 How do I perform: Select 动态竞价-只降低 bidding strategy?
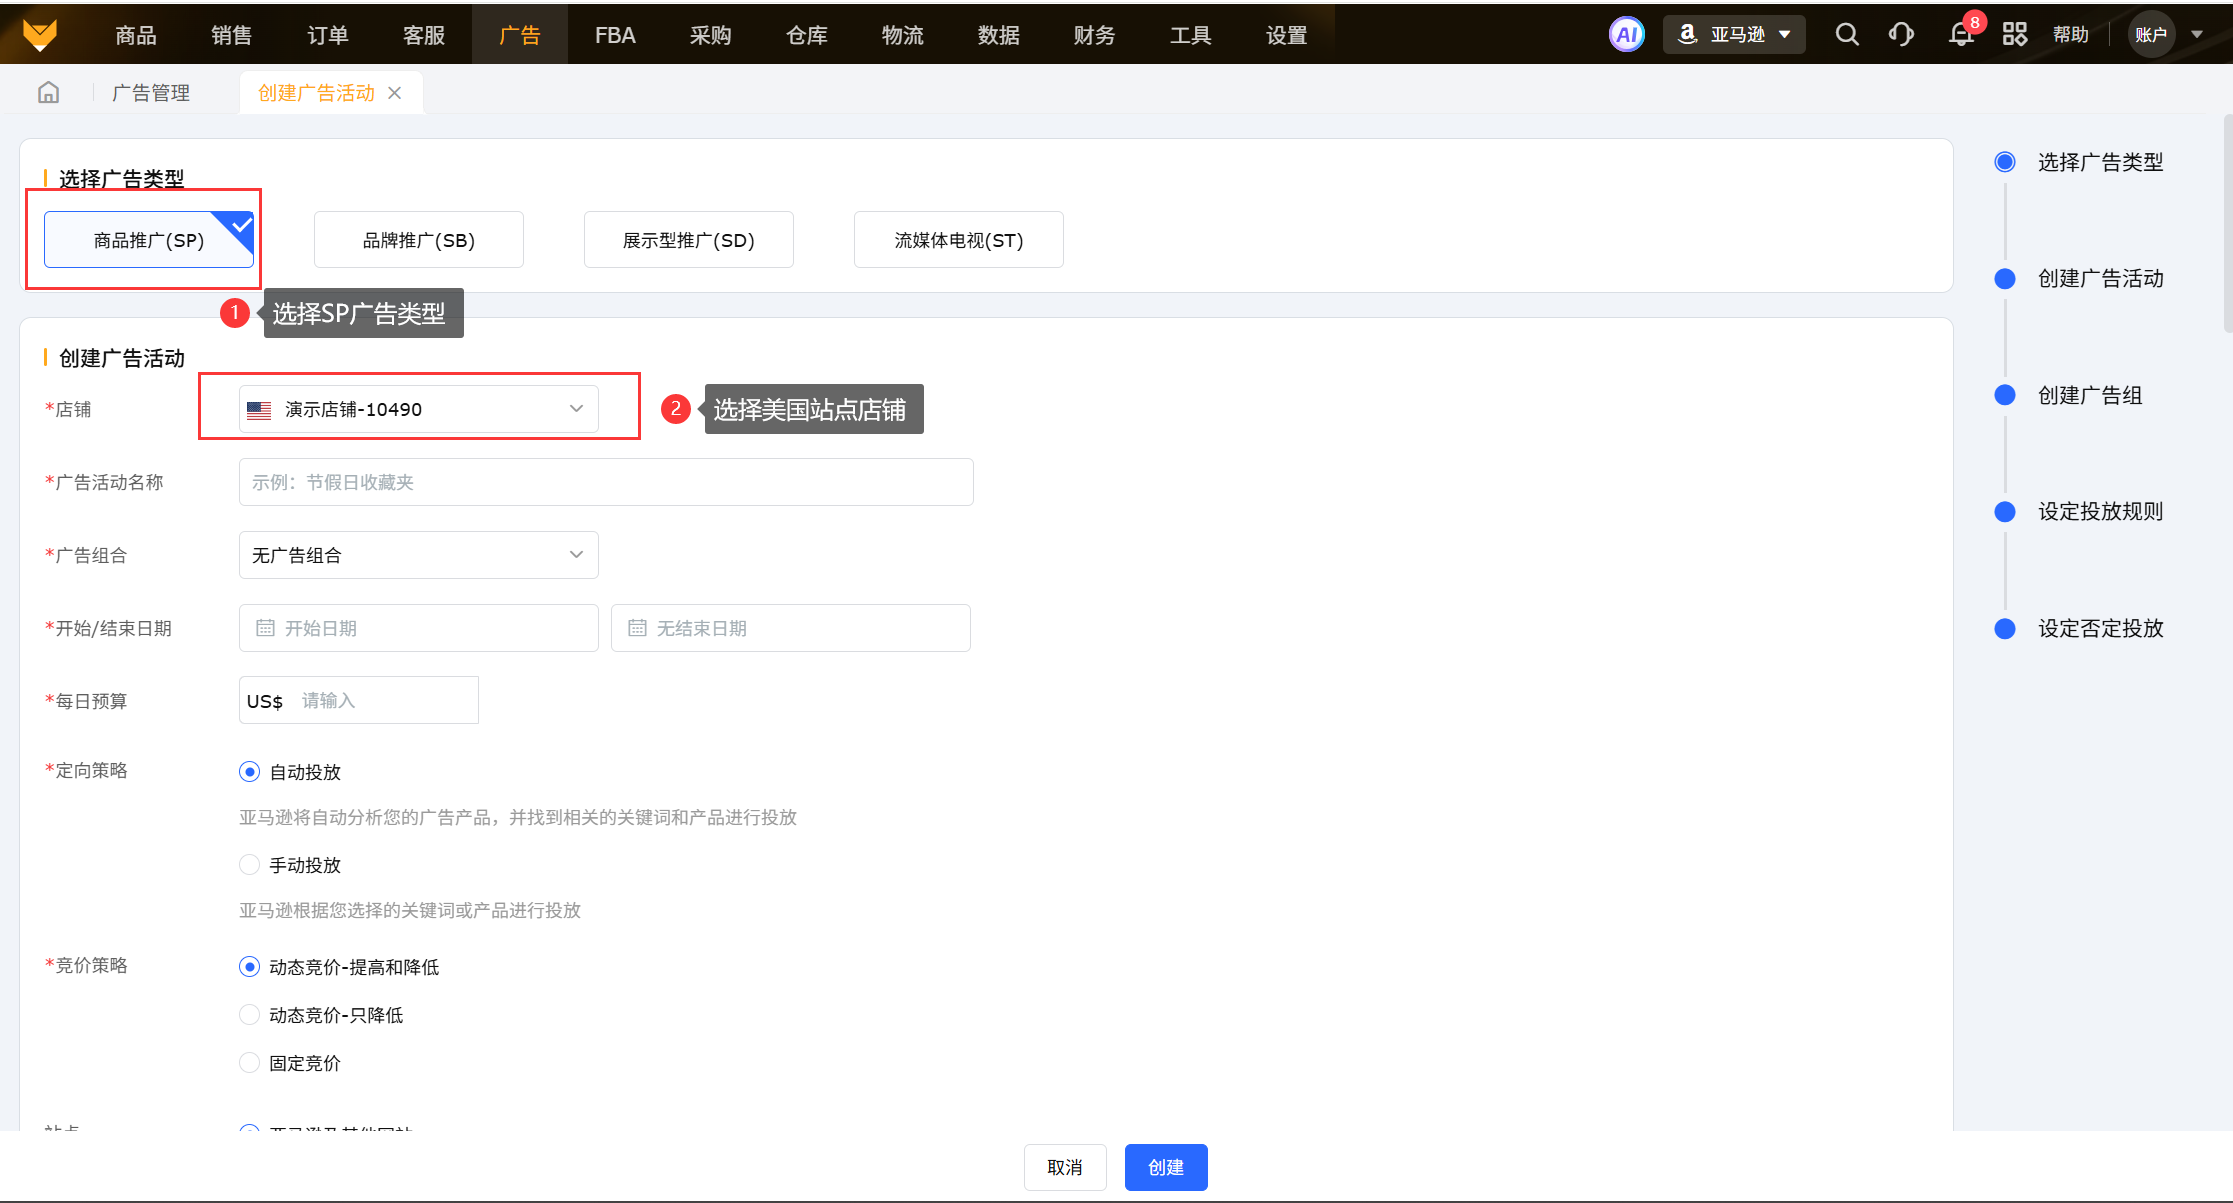(x=250, y=1015)
